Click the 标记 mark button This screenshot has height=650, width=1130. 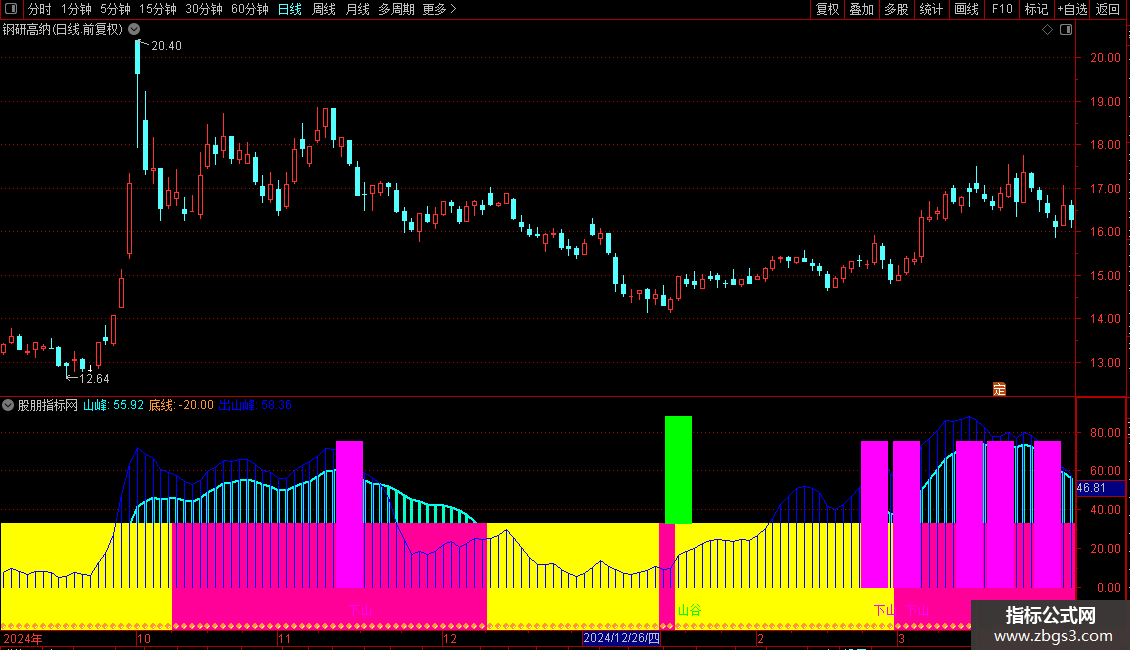coord(1036,9)
